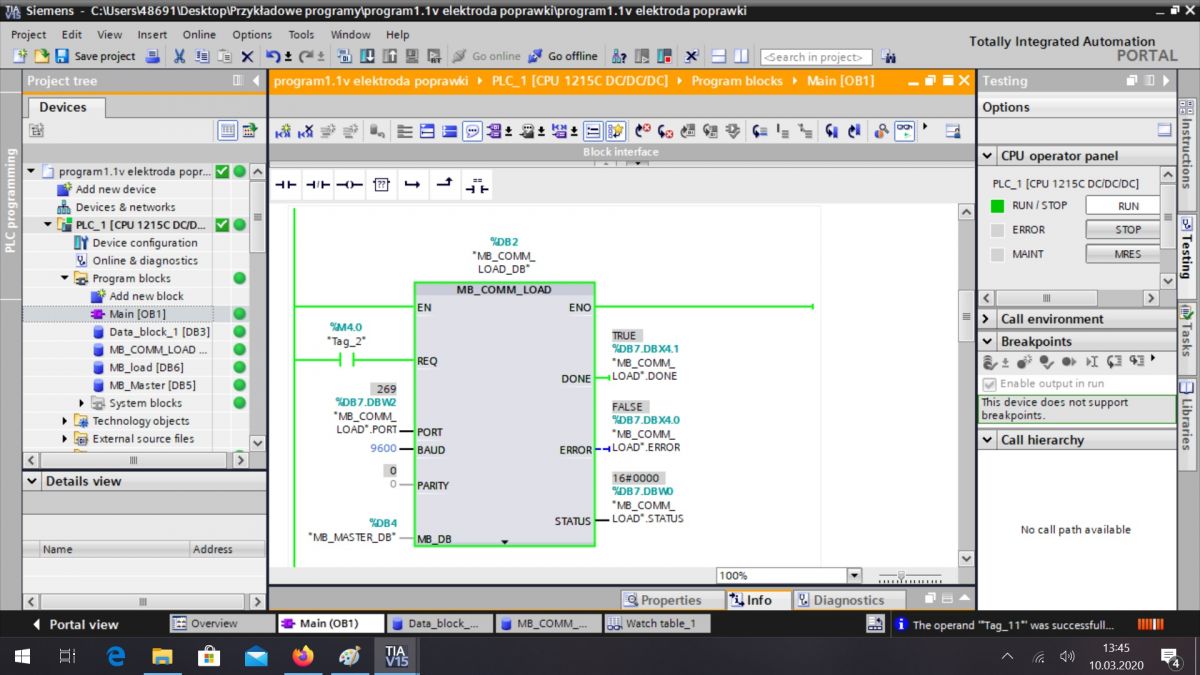Click the Delete network icon in the editor toolbar

coord(305,131)
